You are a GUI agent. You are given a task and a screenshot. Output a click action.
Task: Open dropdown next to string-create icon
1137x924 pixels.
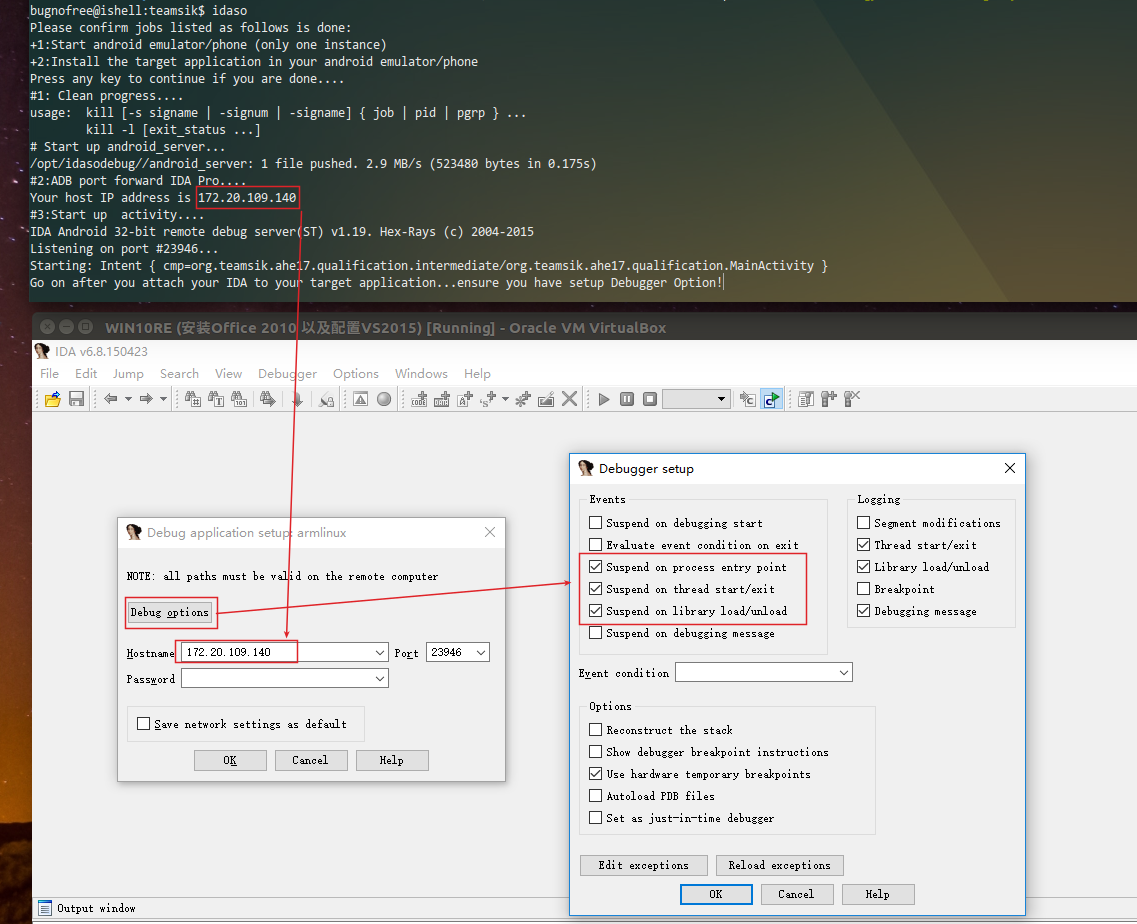pyautogui.click(x=505, y=399)
